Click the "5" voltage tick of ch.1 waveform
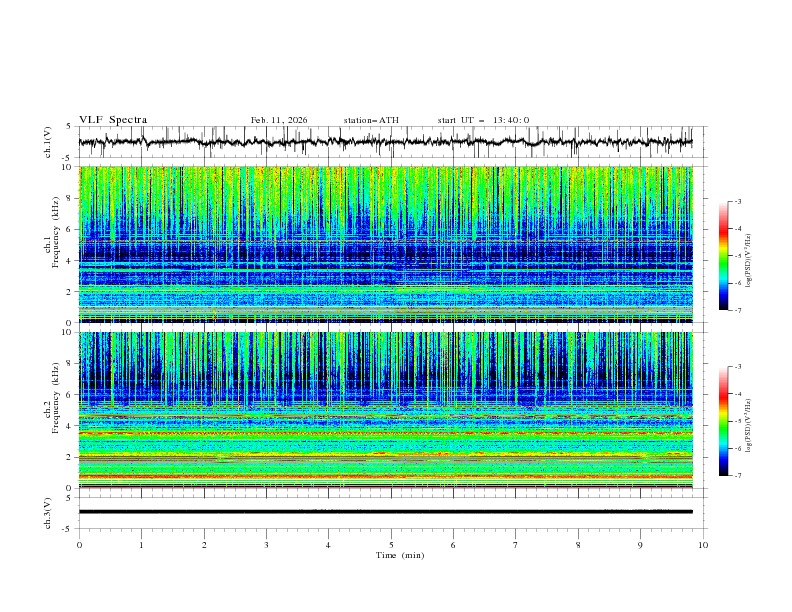The height and width of the screenshot is (612, 792). click(x=69, y=127)
